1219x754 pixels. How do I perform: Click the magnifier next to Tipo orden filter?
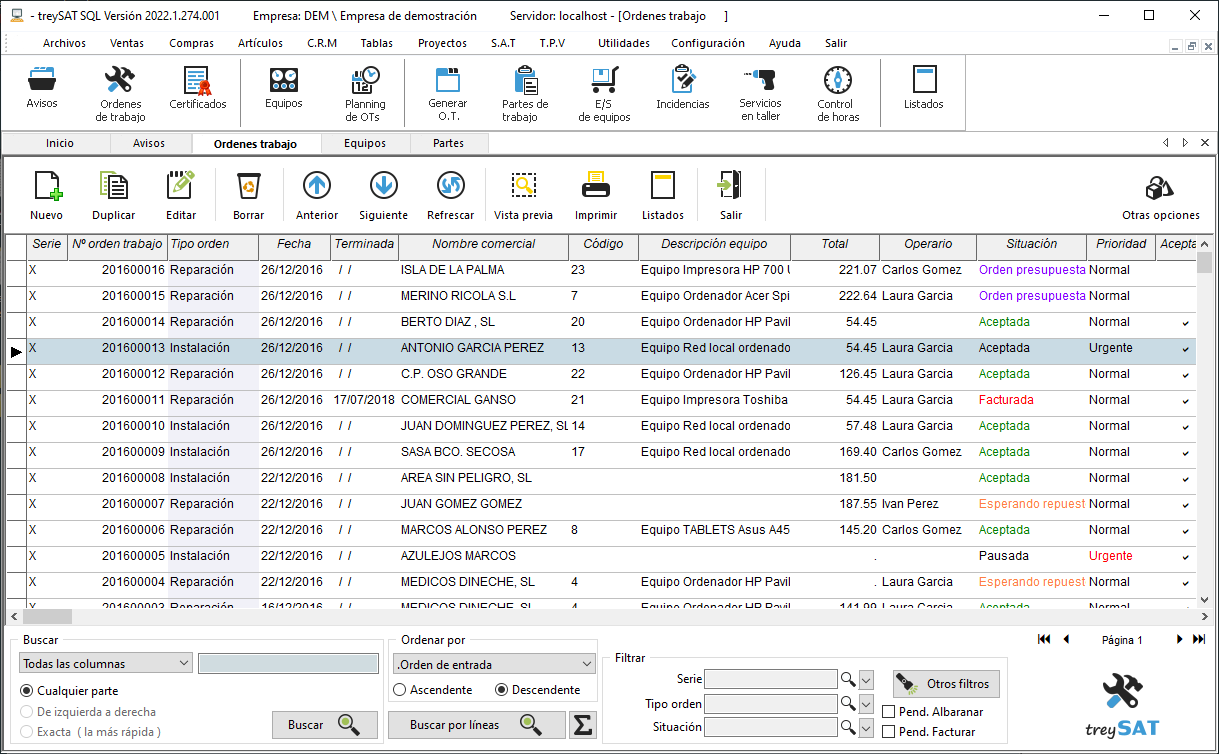point(848,704)
